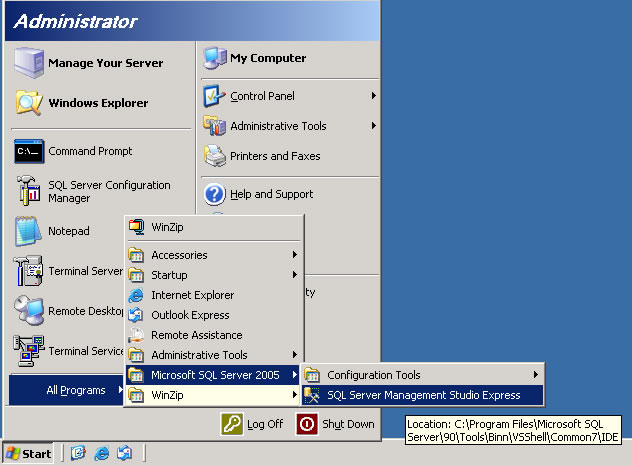Click the Printers and Faxes label
The width and height of the screenshot is (632, 466).
275,156
